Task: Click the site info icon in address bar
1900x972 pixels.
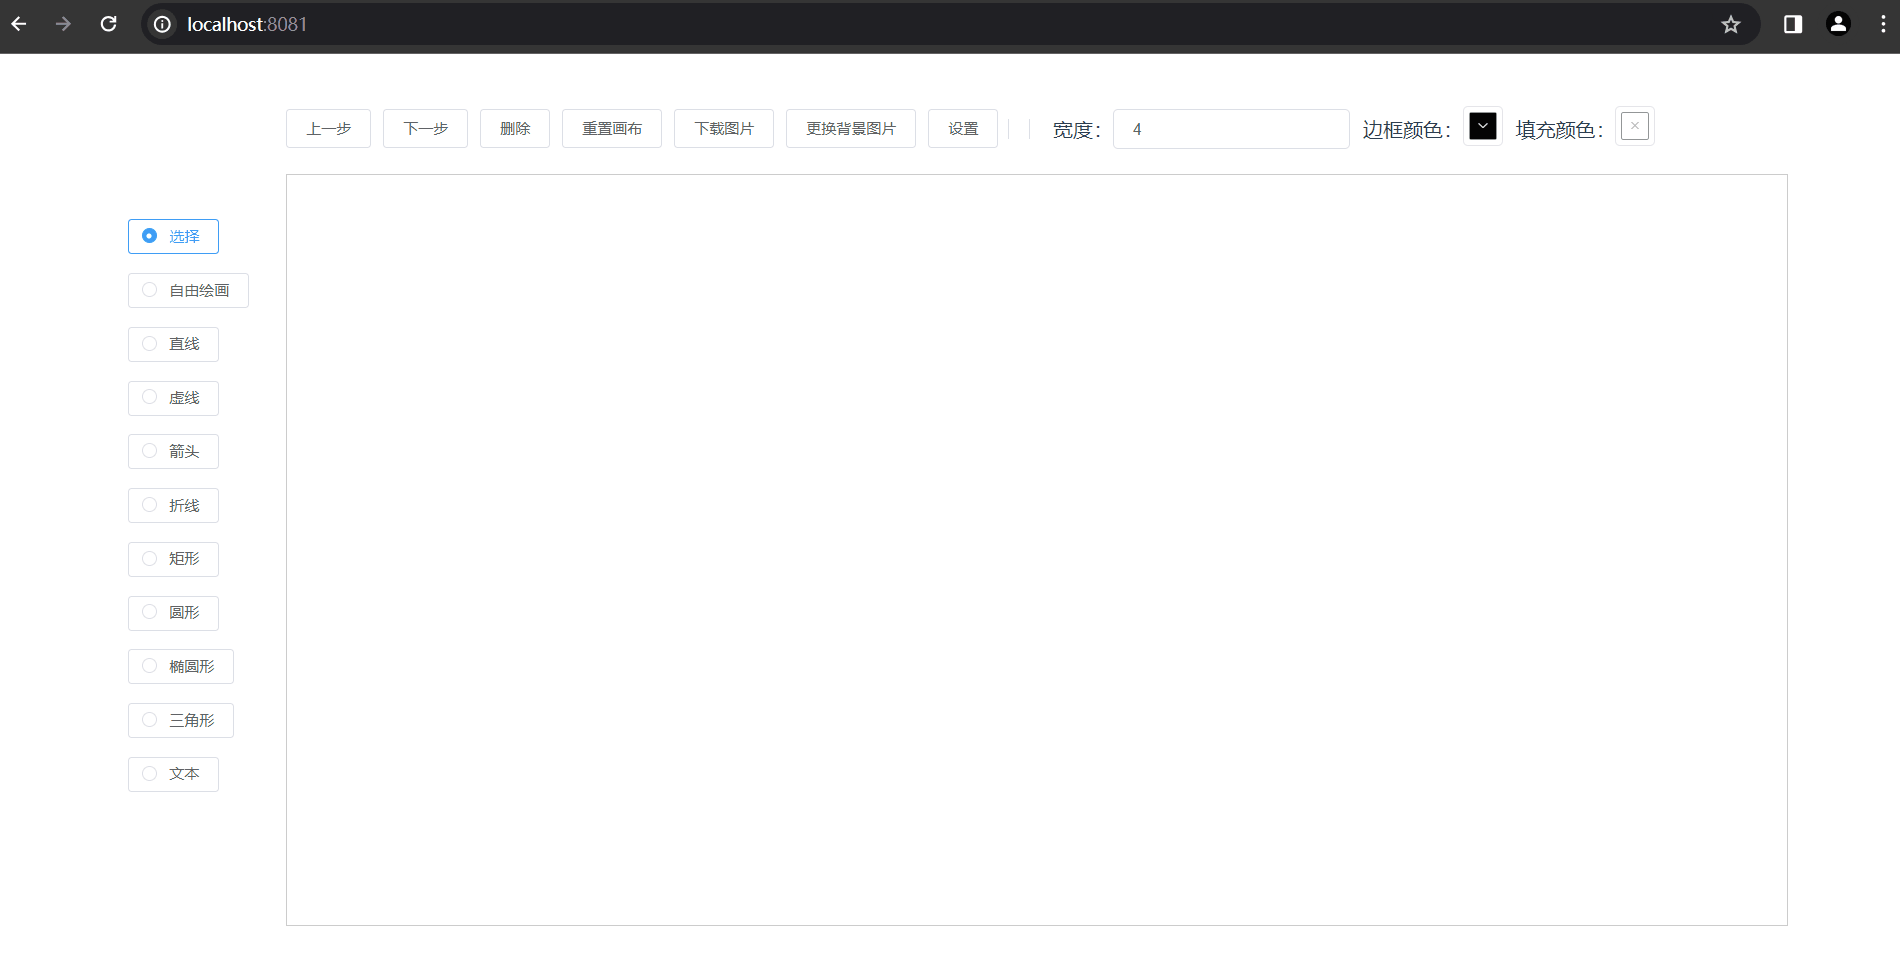Action: tap(163, 24)
